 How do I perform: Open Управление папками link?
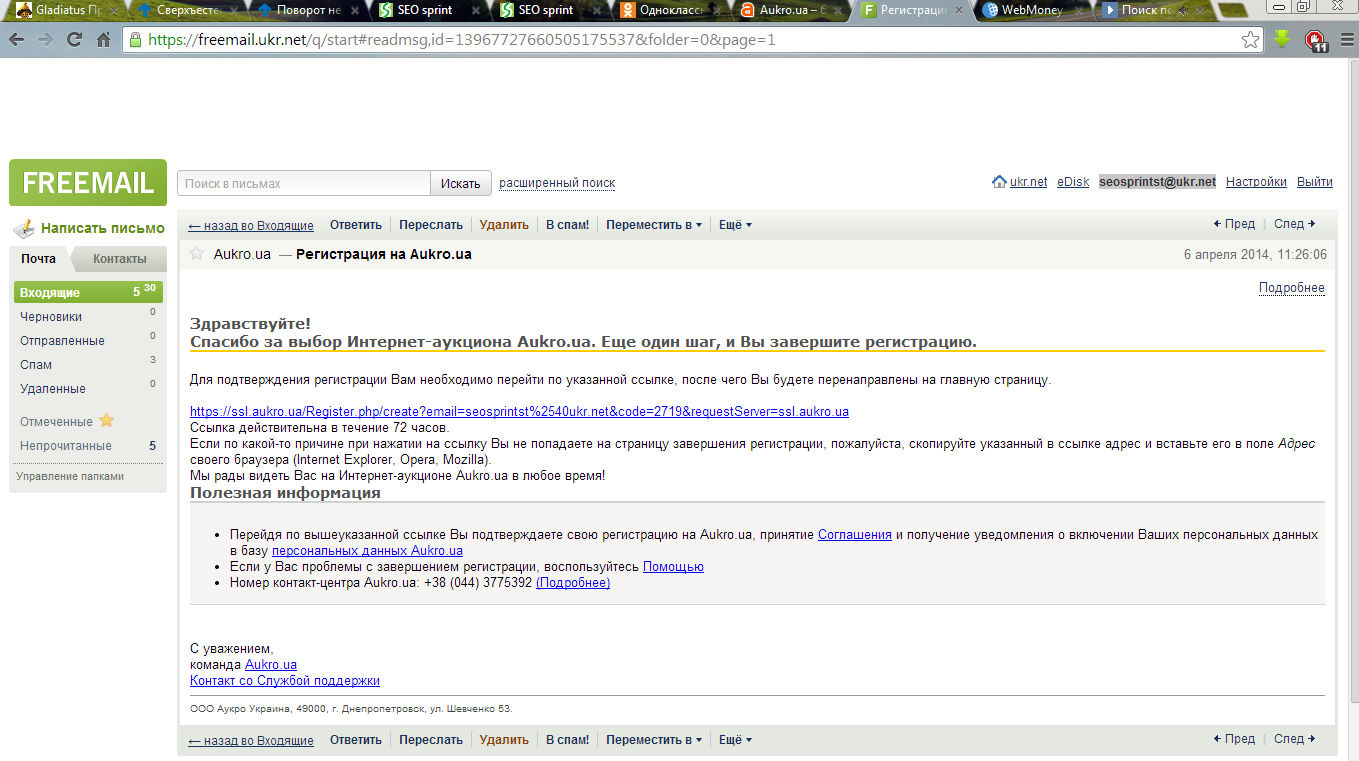pyautogui.click(x=70, y=476)
